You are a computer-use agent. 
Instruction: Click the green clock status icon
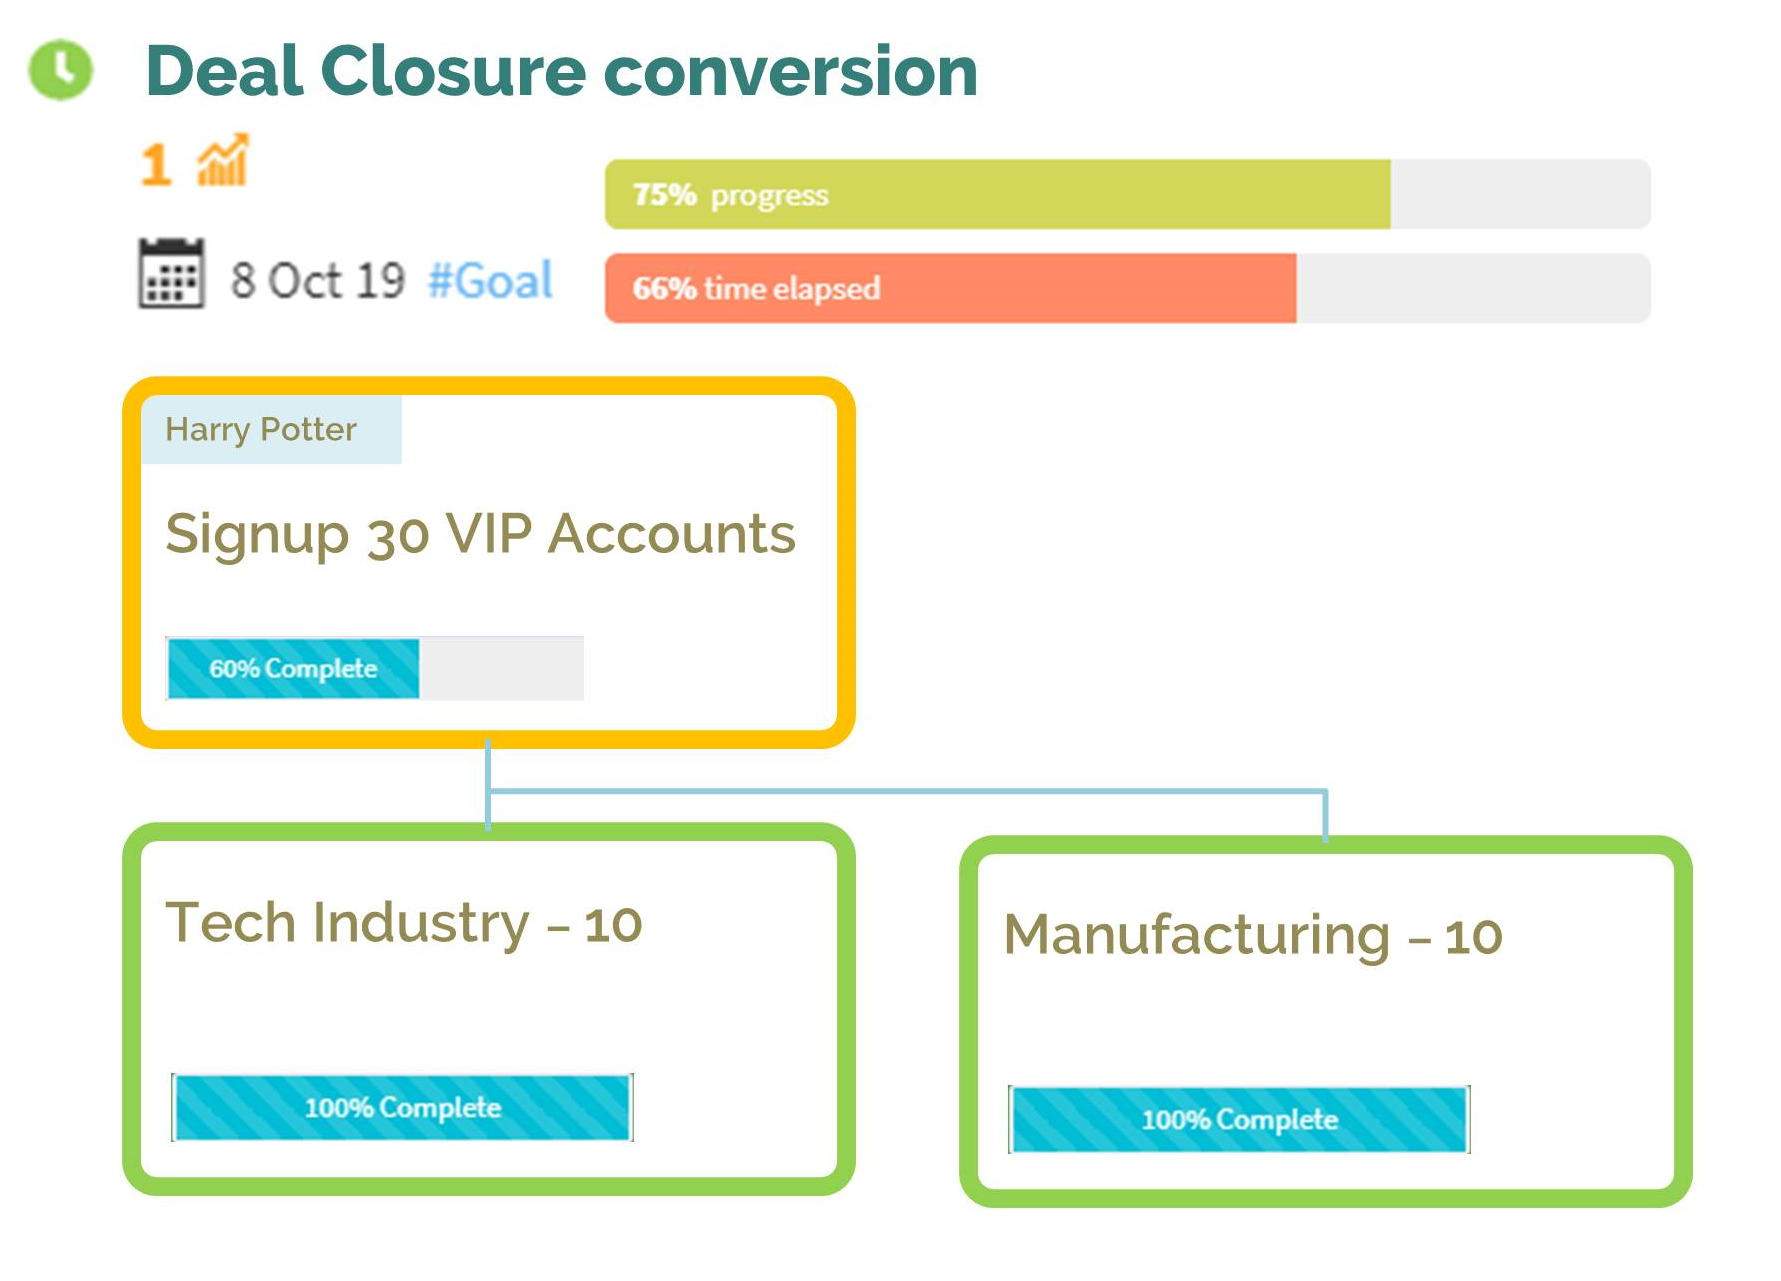[60, 70]
